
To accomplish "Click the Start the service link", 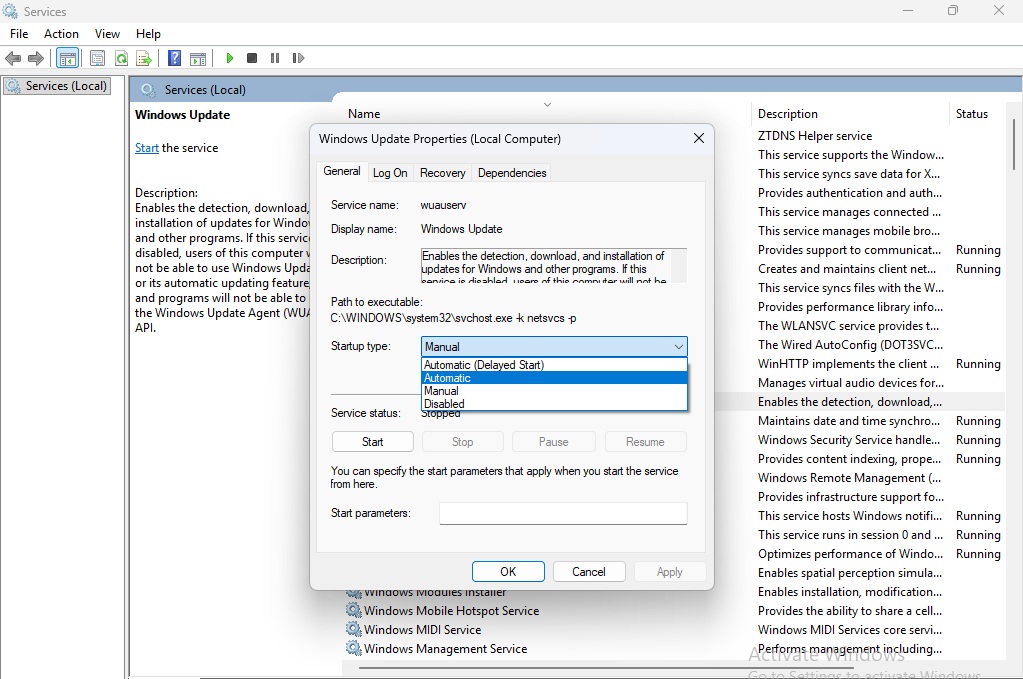I will click(147, 148).
